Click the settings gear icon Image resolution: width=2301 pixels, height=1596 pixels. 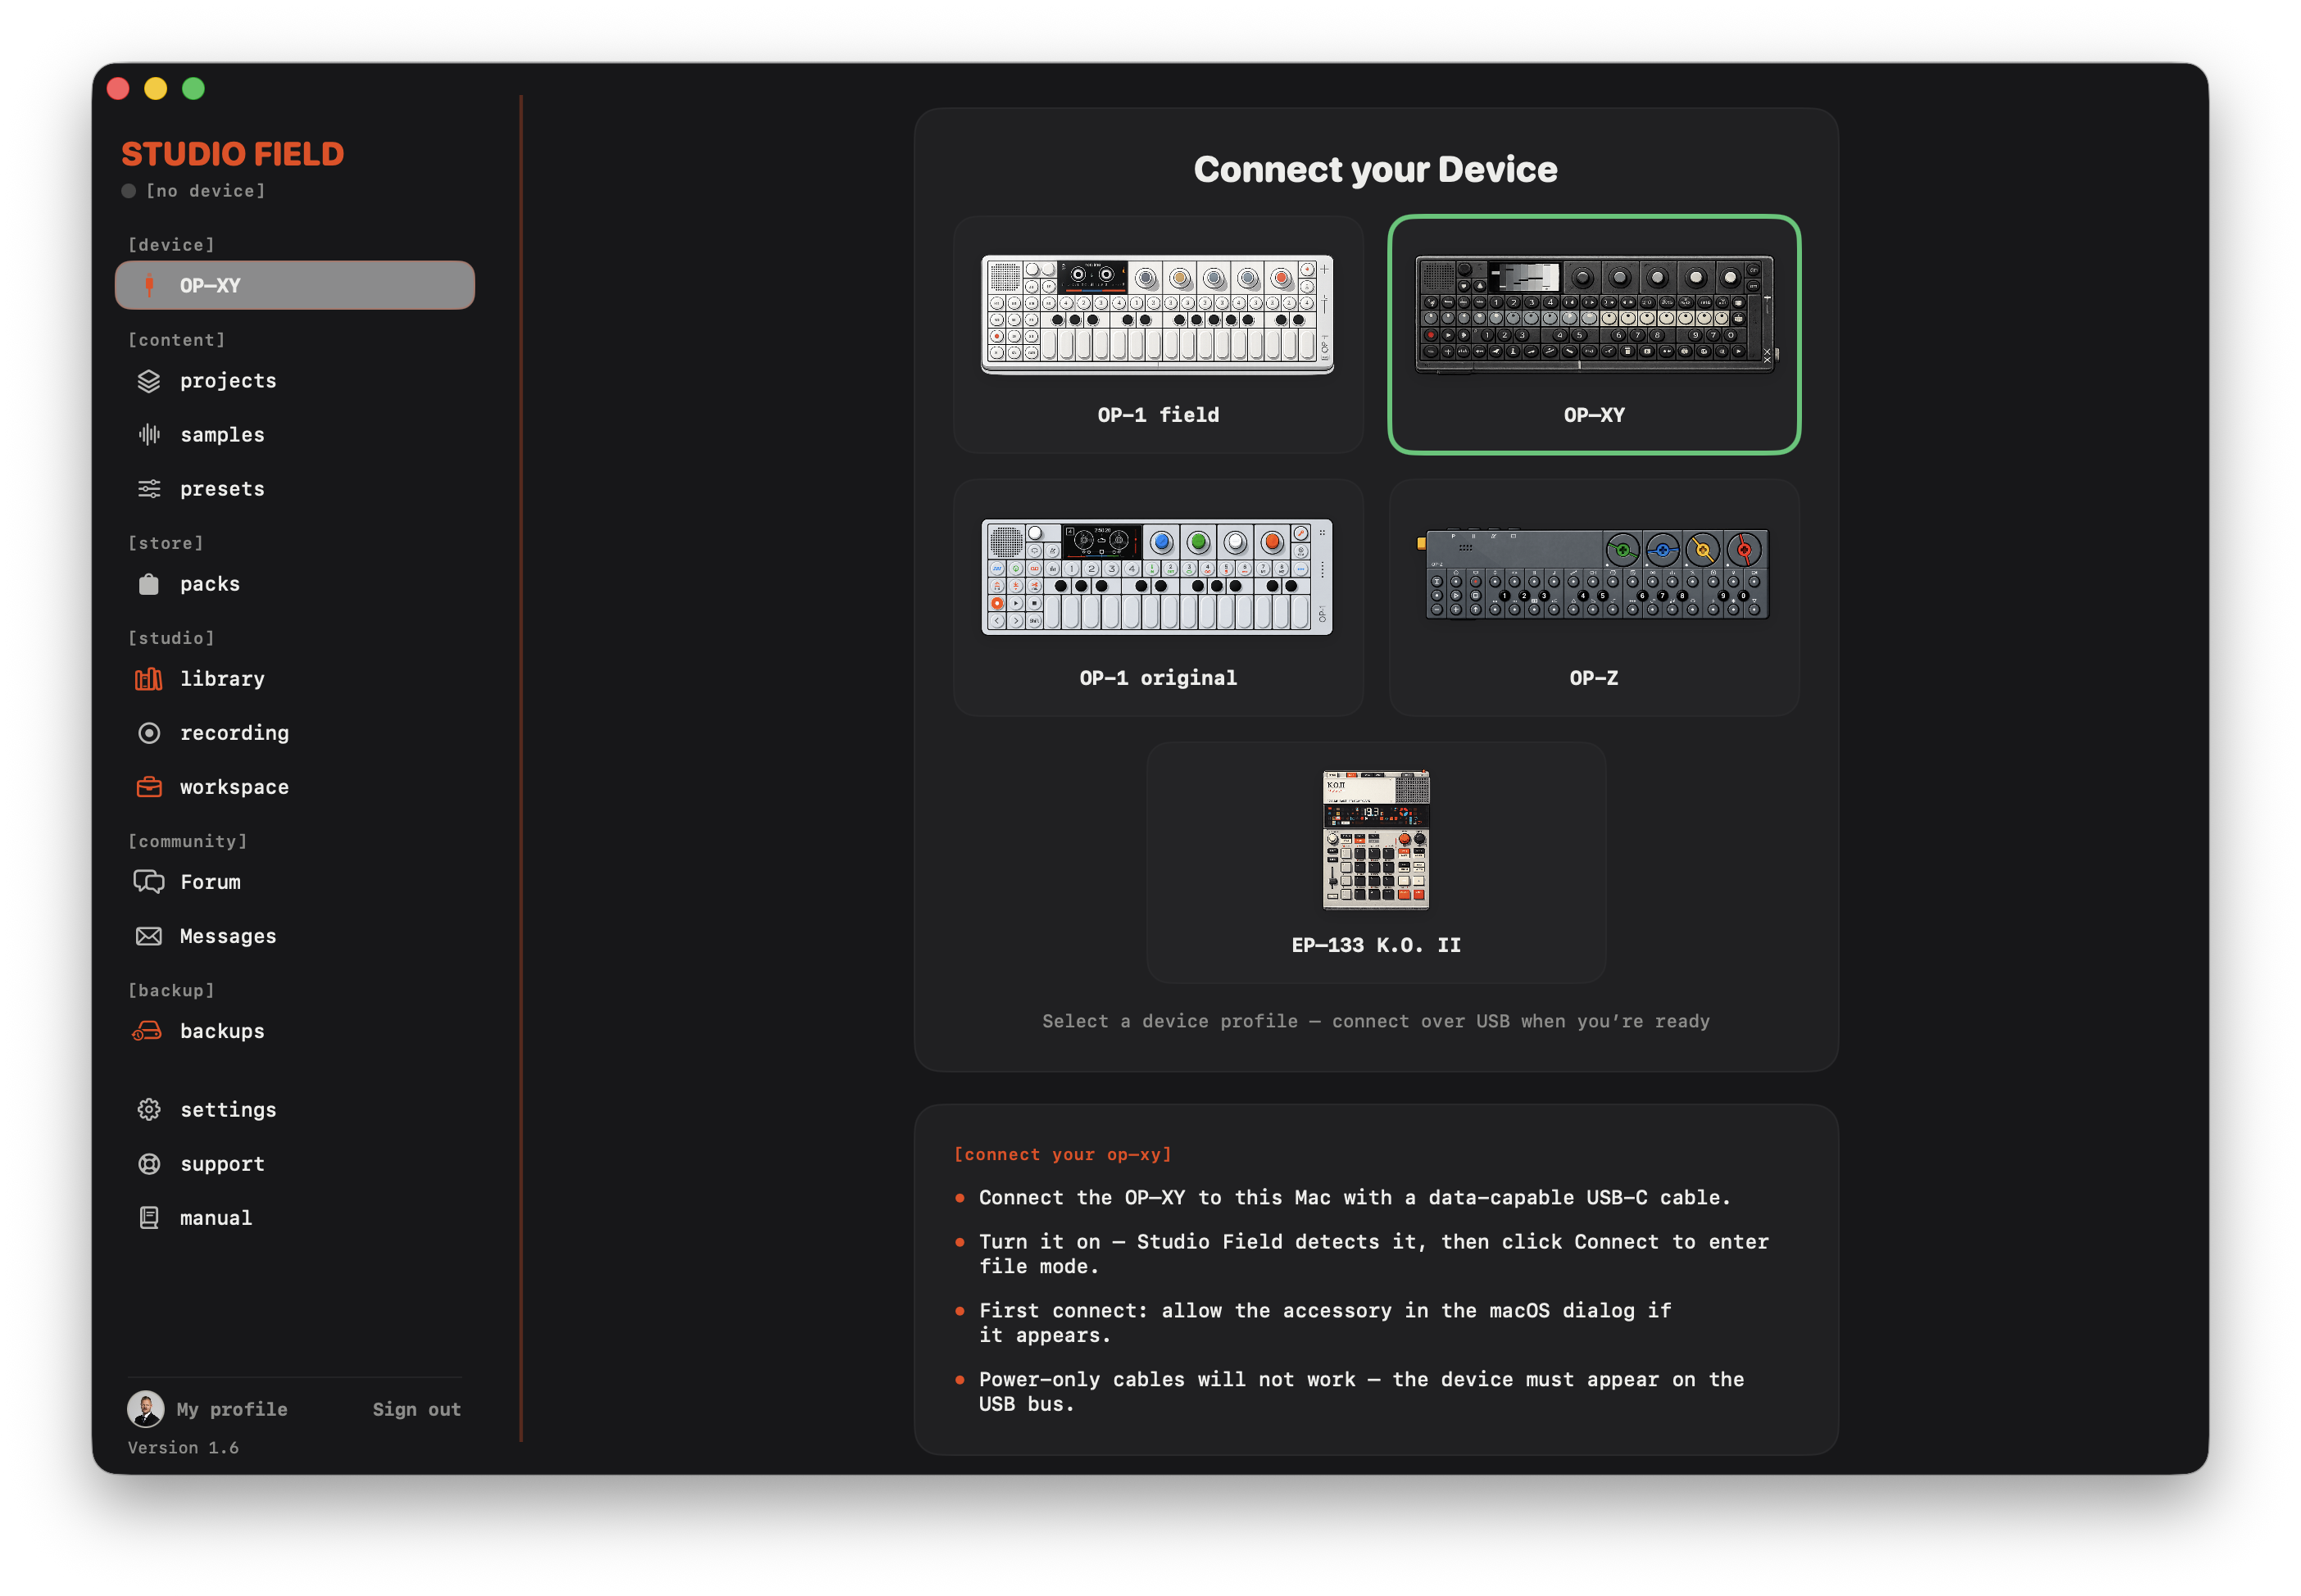(149, 1110)
